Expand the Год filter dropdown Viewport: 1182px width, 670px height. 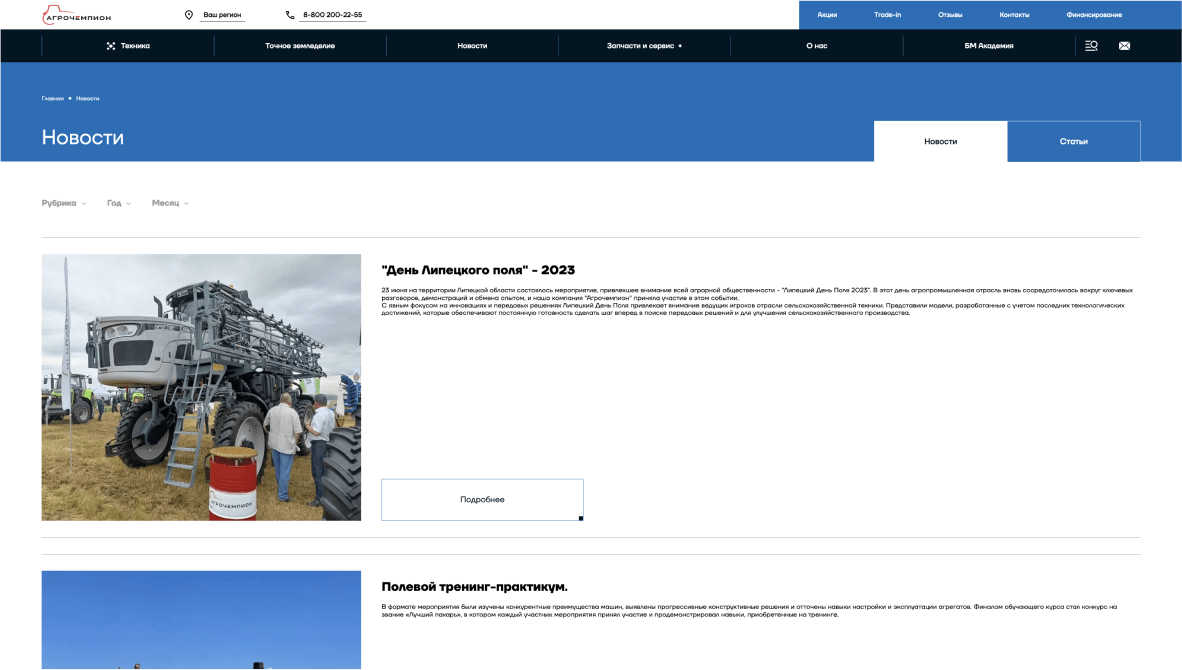pos(119,203)
